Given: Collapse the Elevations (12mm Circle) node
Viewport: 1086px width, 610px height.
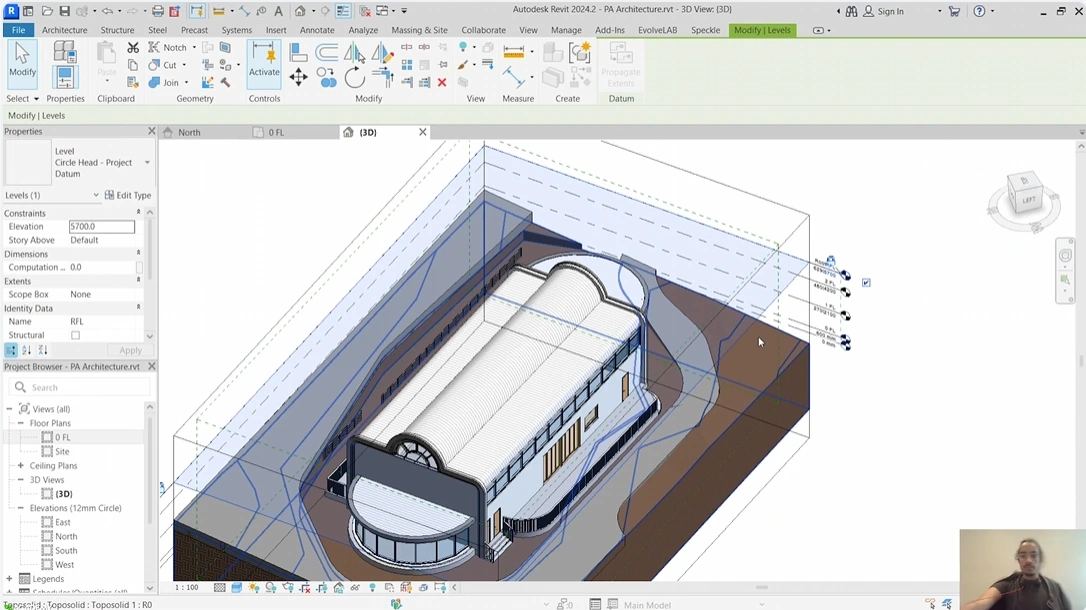Looking at the screenshot, I should (20, 508).
